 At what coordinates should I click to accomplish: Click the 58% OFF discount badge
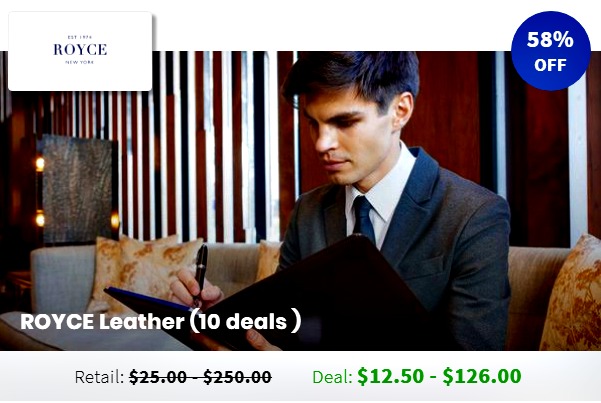pyautogui.click(x=550, y=51)
